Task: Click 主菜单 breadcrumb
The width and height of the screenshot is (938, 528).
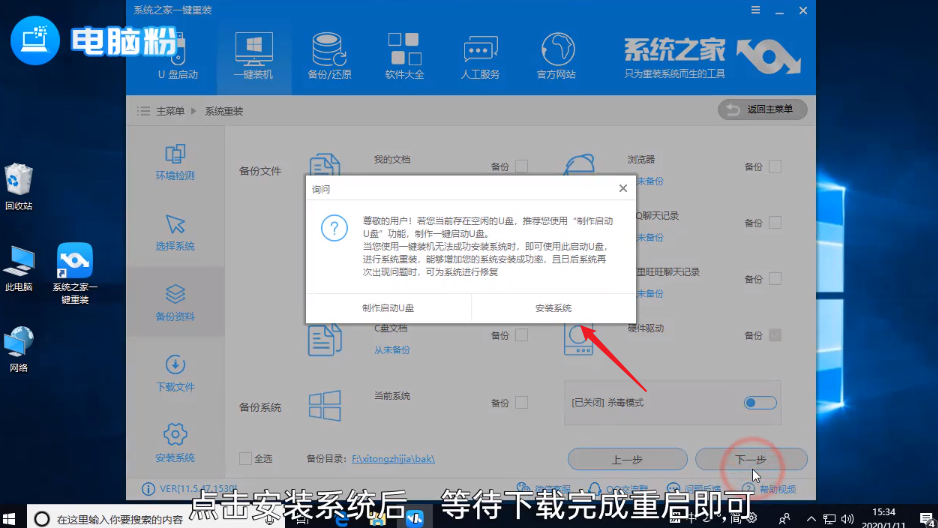Action: (170, 111)
